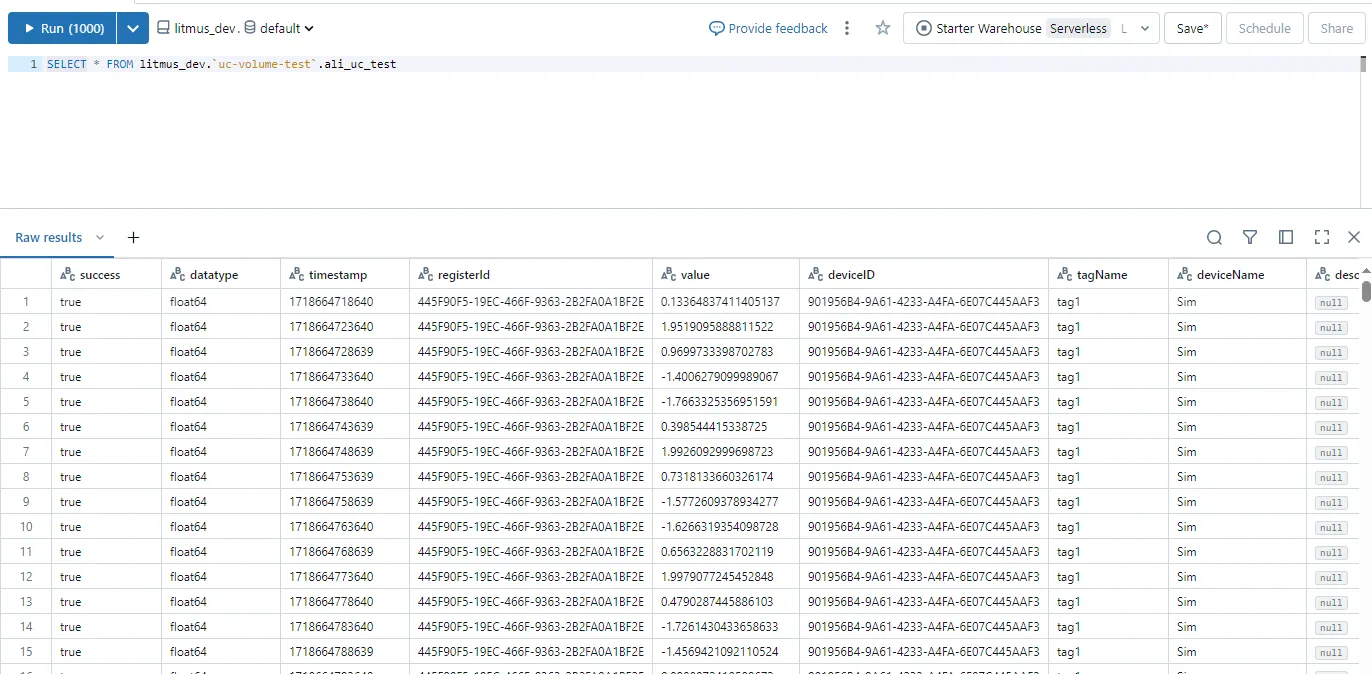The image size is (1372, 674).
Task: Select value cell 0.6563228831702119
Action: (726, 551)
